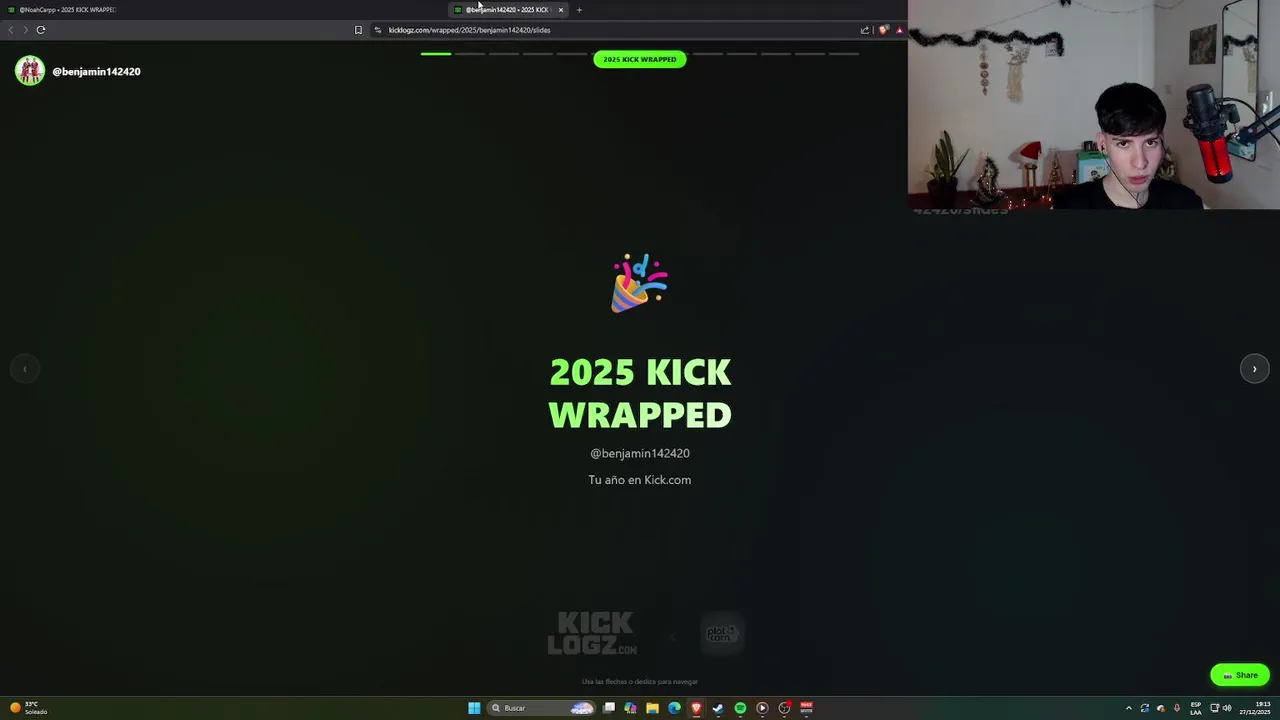Open File Explorer from taskbar
The image size is (1280, 720).
tap(652, 708)
